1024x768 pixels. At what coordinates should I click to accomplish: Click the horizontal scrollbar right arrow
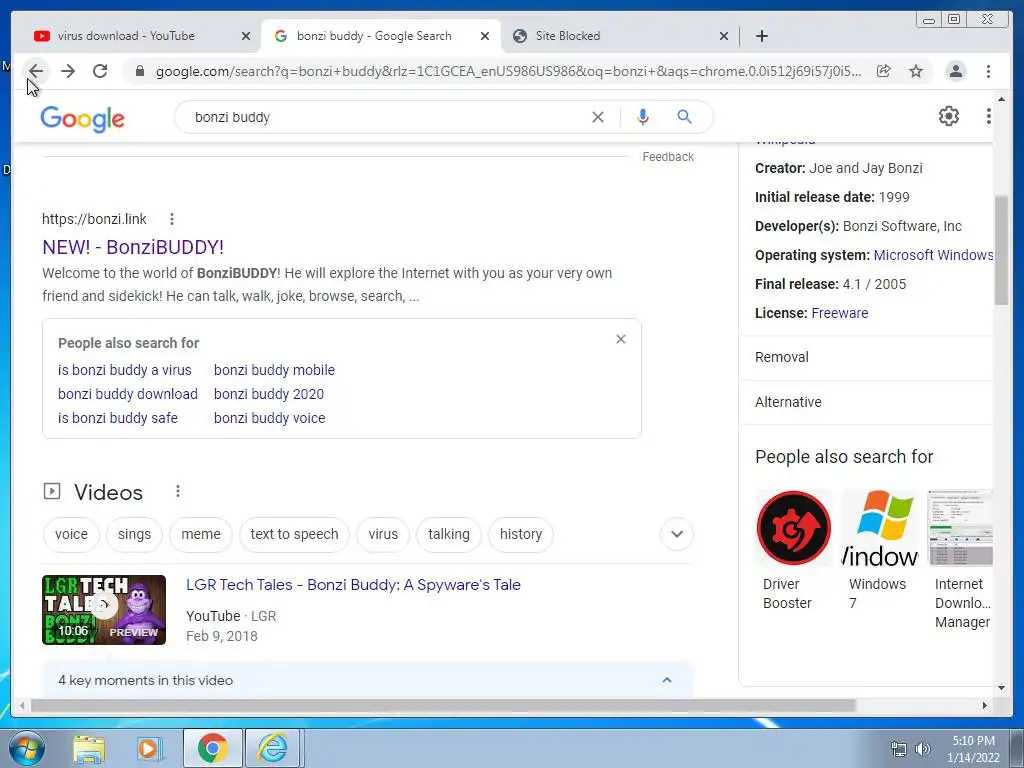pos(985,705)
